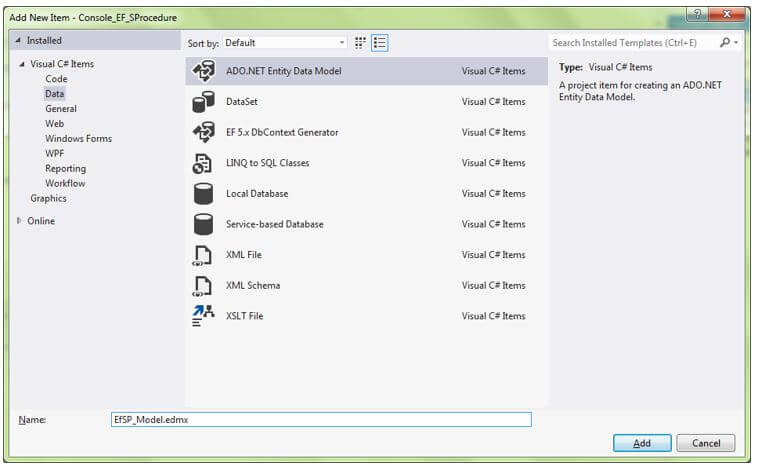Switch to medium icons list view

[380, 43]
